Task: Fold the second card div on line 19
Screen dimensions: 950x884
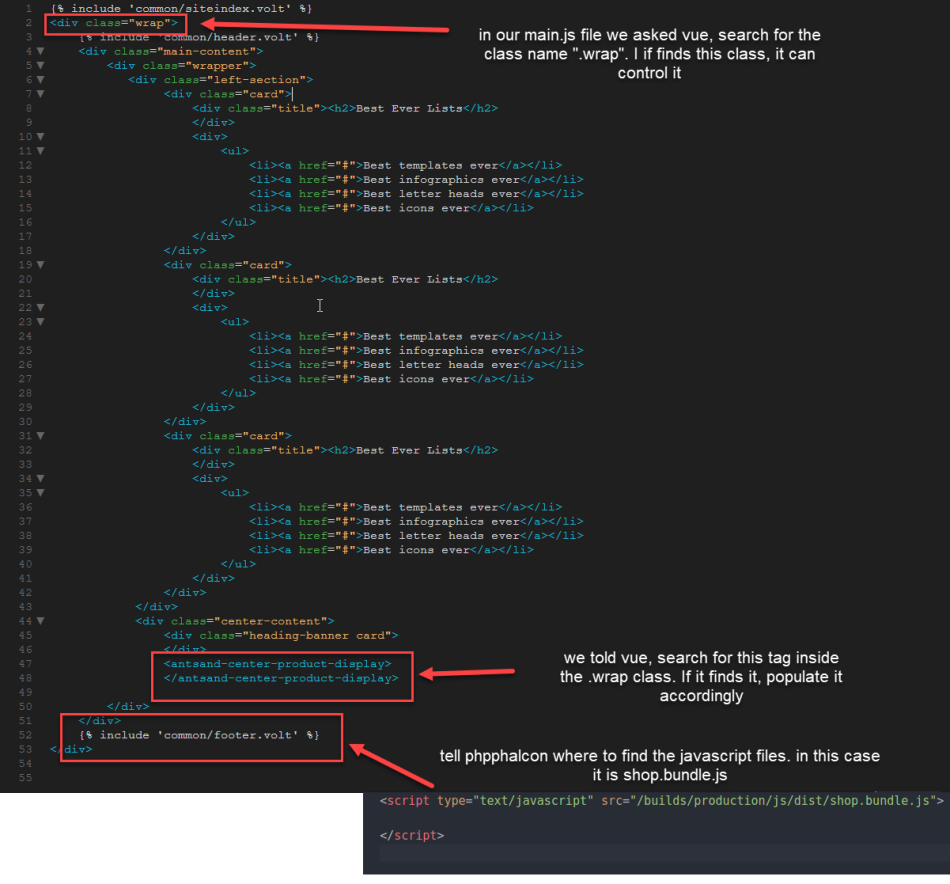Action: [41, 265]
